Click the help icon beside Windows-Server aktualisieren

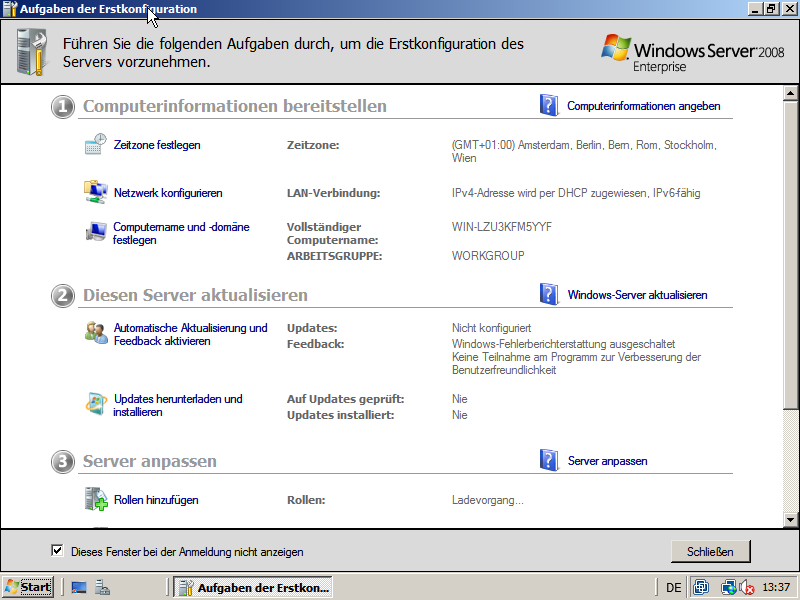549,294
